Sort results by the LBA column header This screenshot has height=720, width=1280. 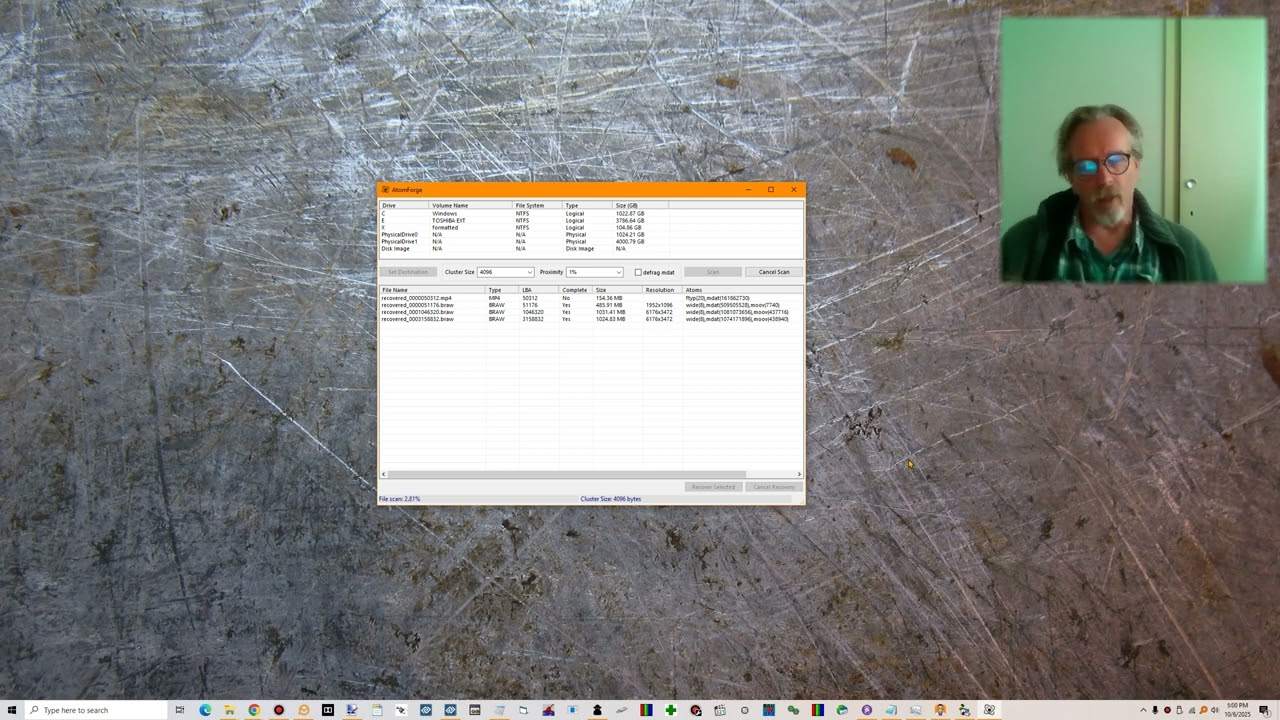539,290
